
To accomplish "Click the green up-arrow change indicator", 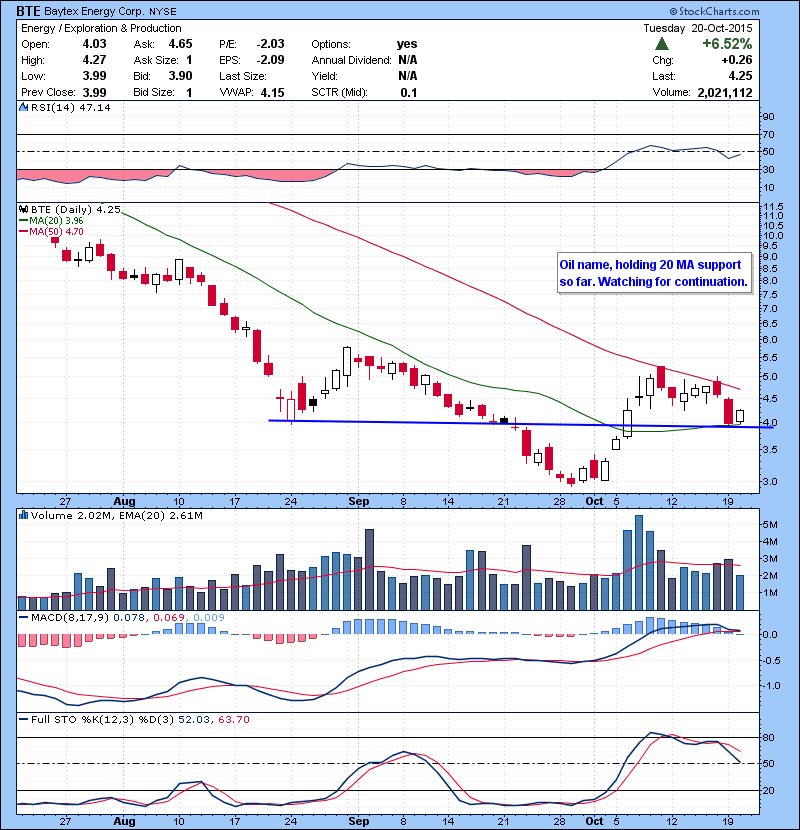I will (662, 44).
